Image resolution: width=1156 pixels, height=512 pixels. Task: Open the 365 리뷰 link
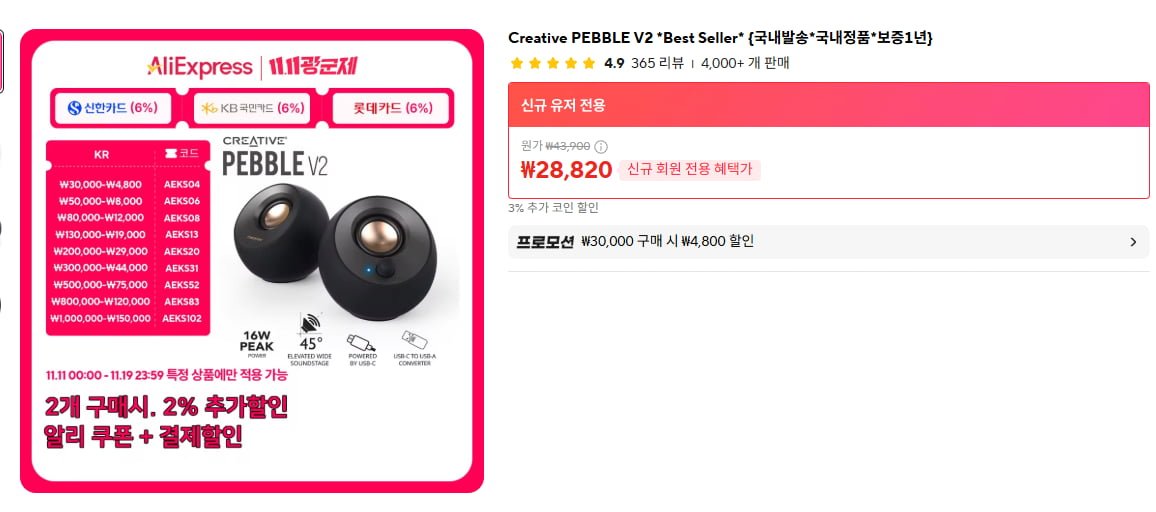pyautogui.click(x=657, y=63)
